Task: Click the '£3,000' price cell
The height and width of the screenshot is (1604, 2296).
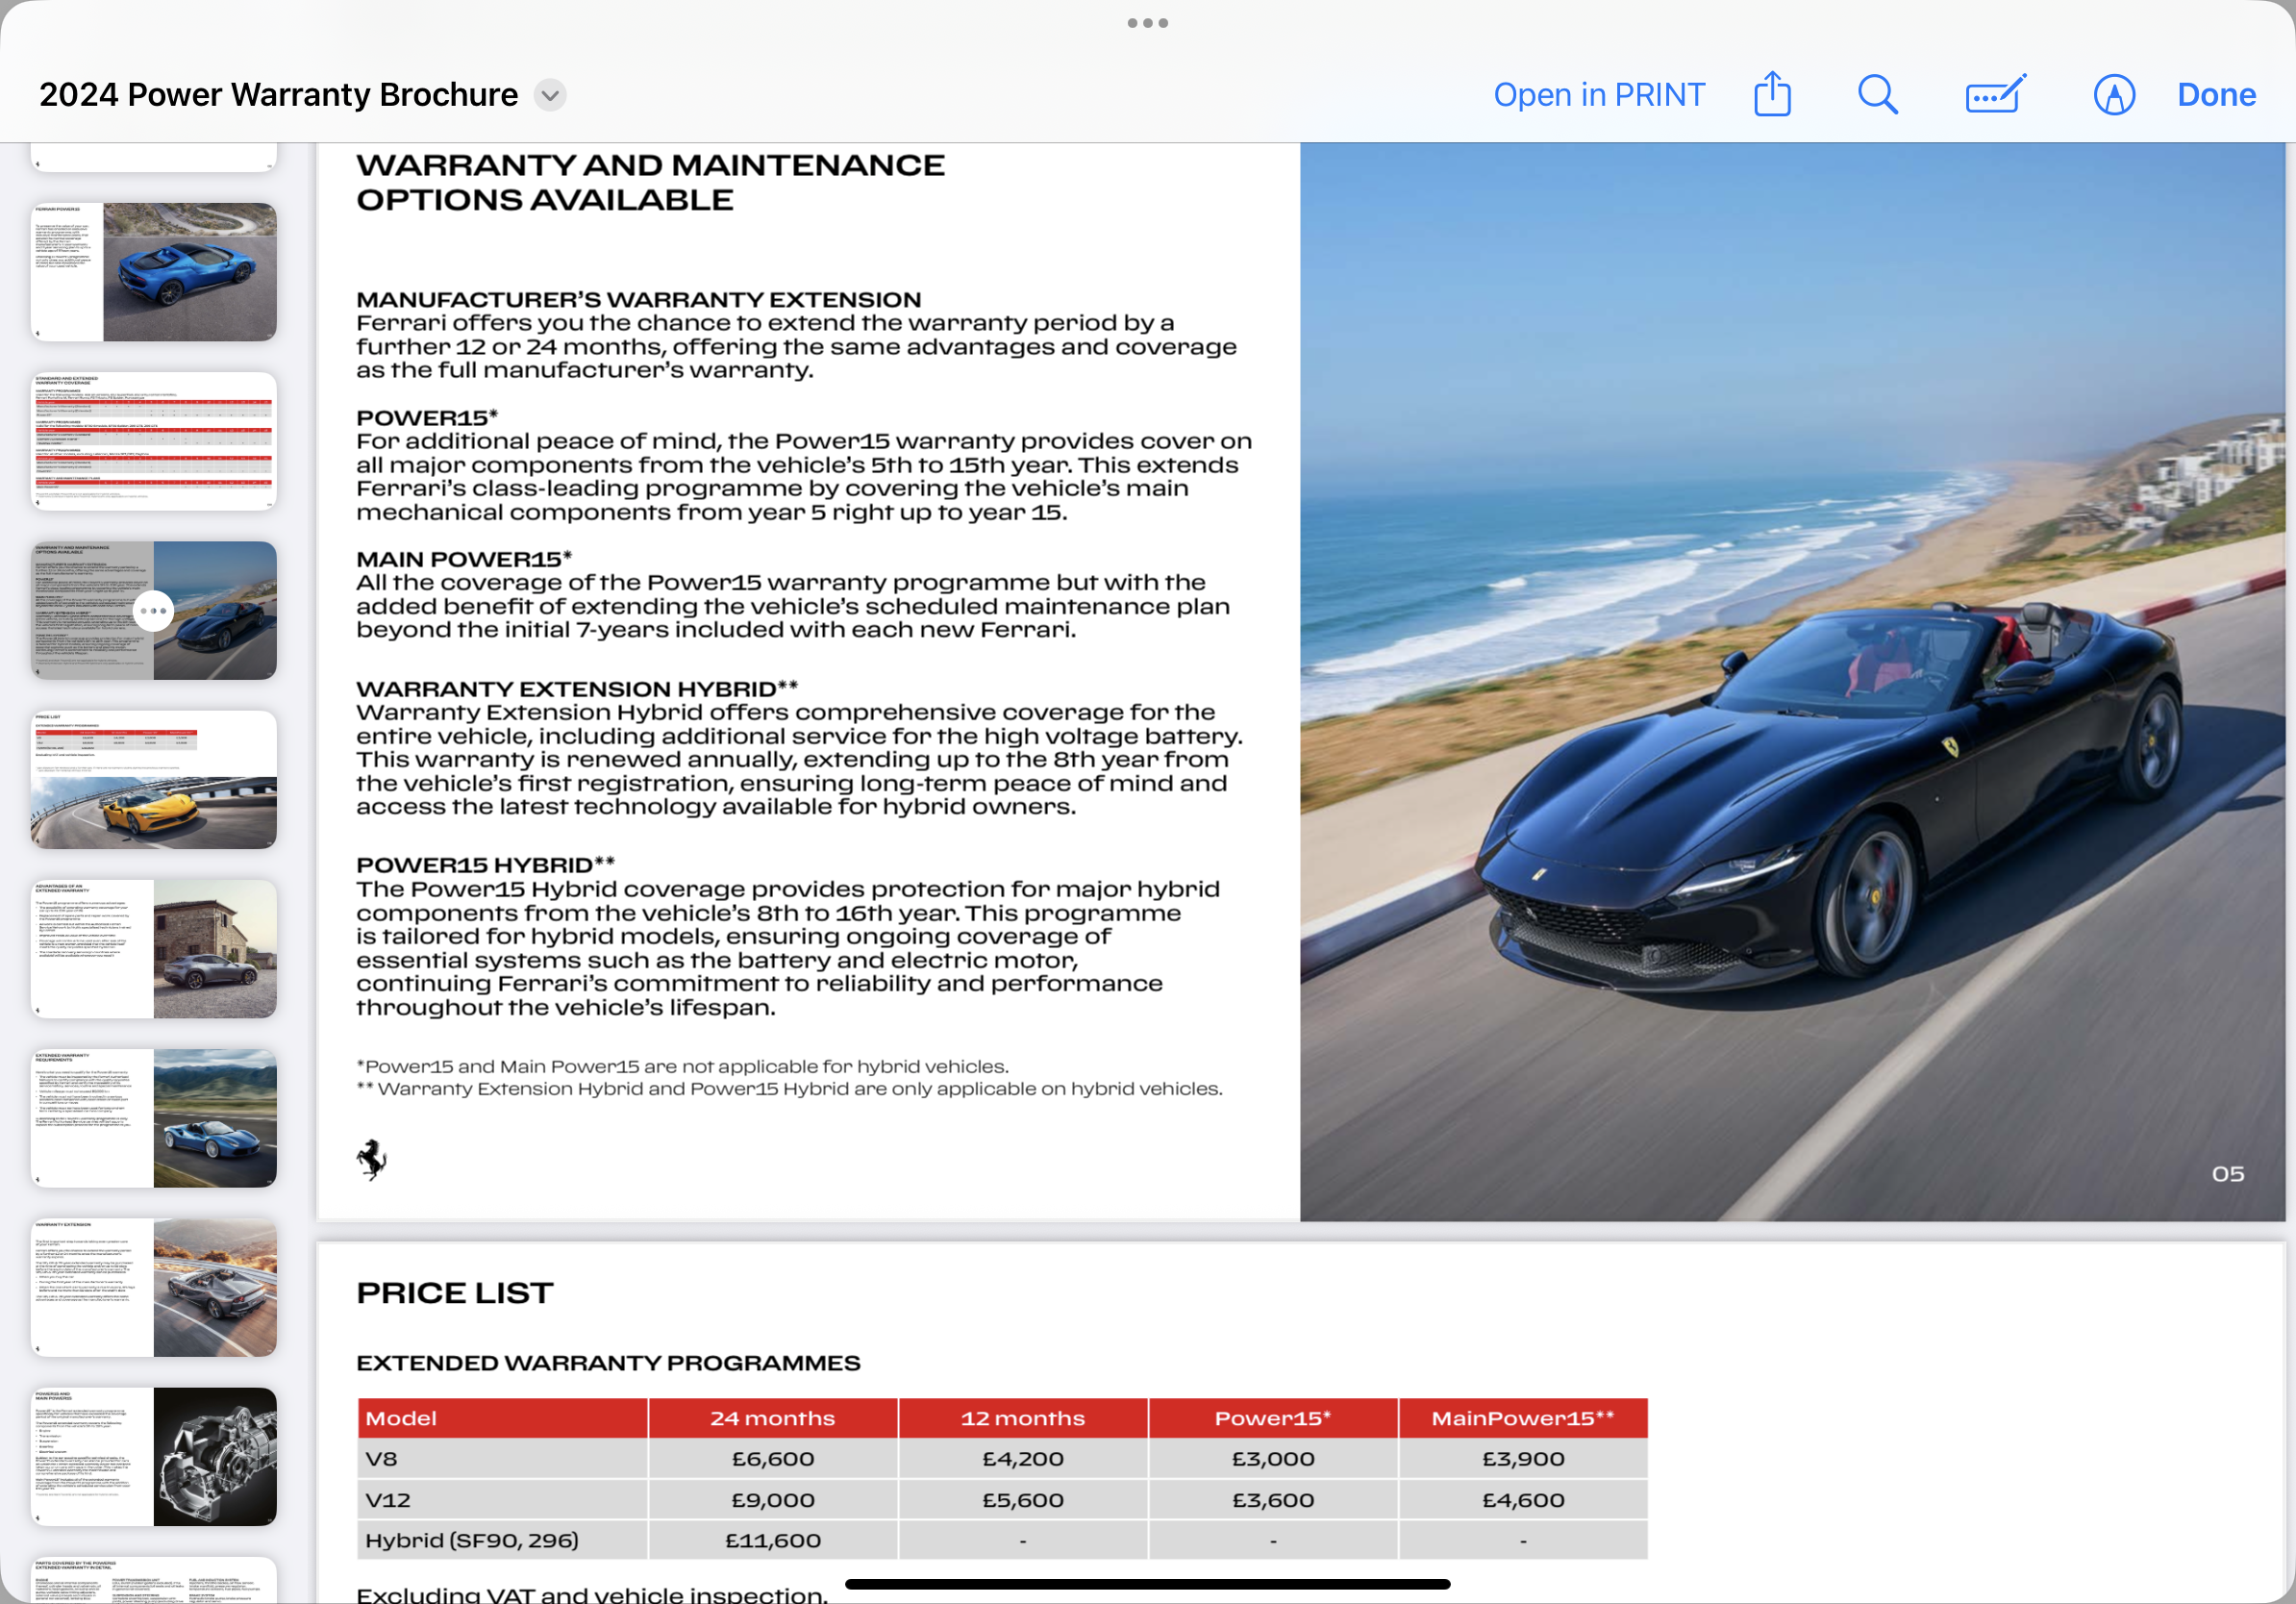Action: click(1273, 1459)
